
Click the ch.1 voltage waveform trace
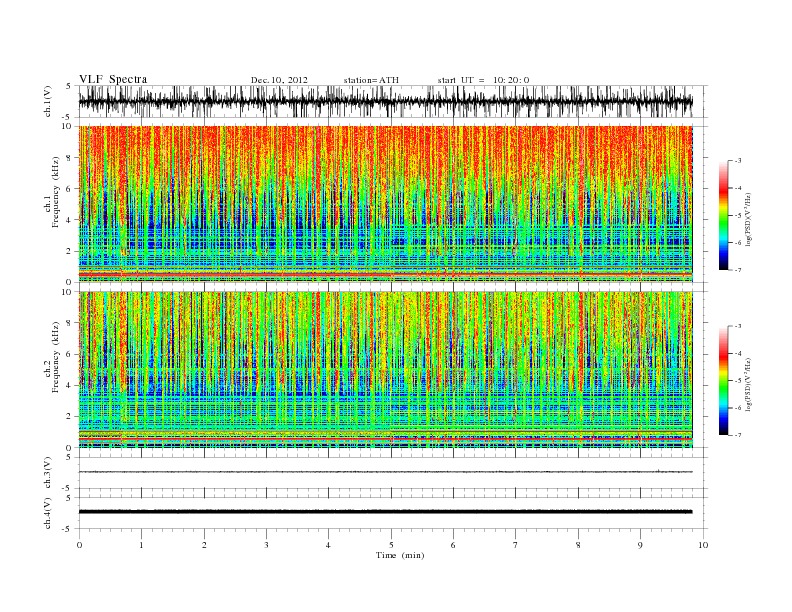[385, 102]
